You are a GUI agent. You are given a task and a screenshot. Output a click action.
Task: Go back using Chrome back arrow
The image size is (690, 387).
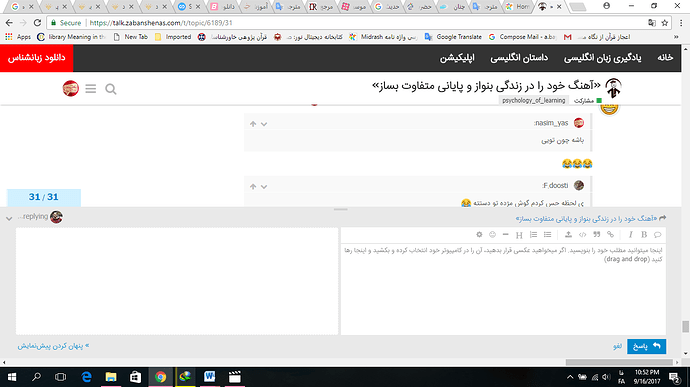tap(9, 23)
